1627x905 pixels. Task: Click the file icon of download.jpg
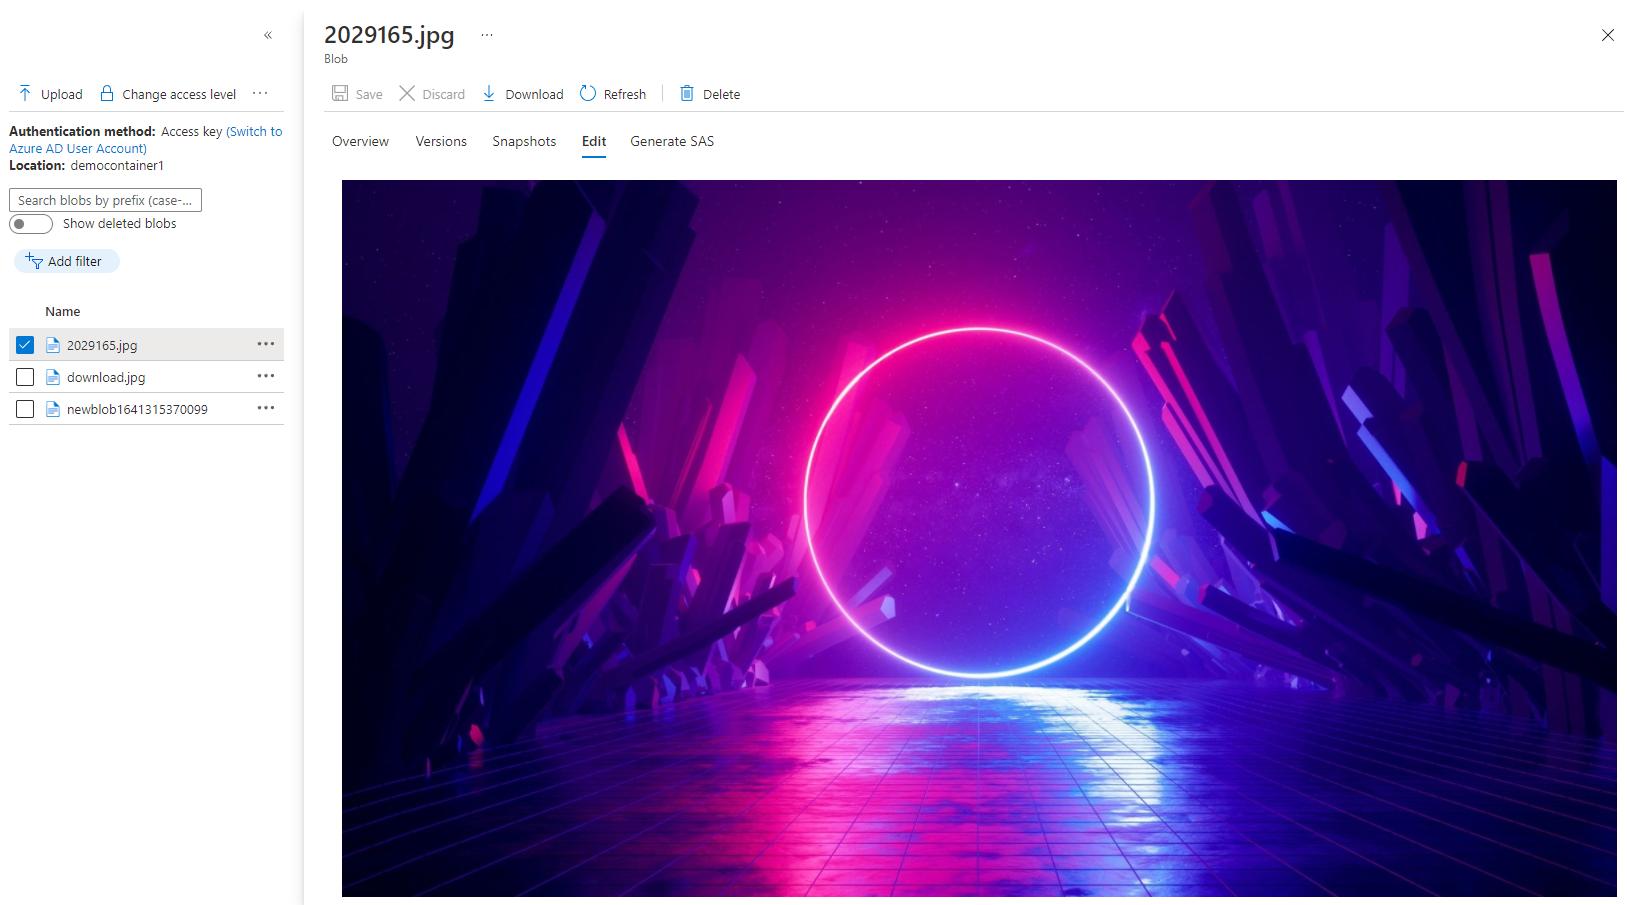(x=53, y=377)
